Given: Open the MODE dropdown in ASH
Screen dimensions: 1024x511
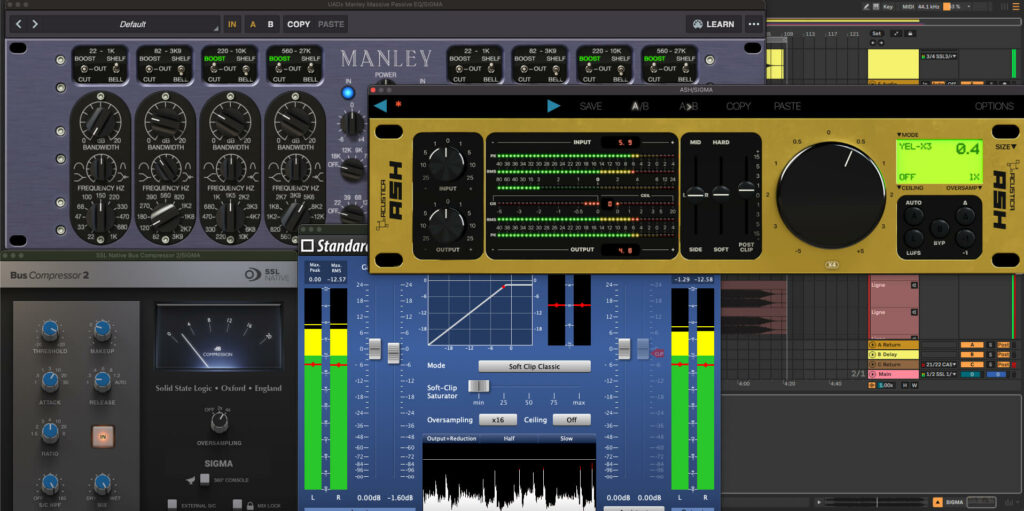Looking at the screenshot, I should point(908,135).
